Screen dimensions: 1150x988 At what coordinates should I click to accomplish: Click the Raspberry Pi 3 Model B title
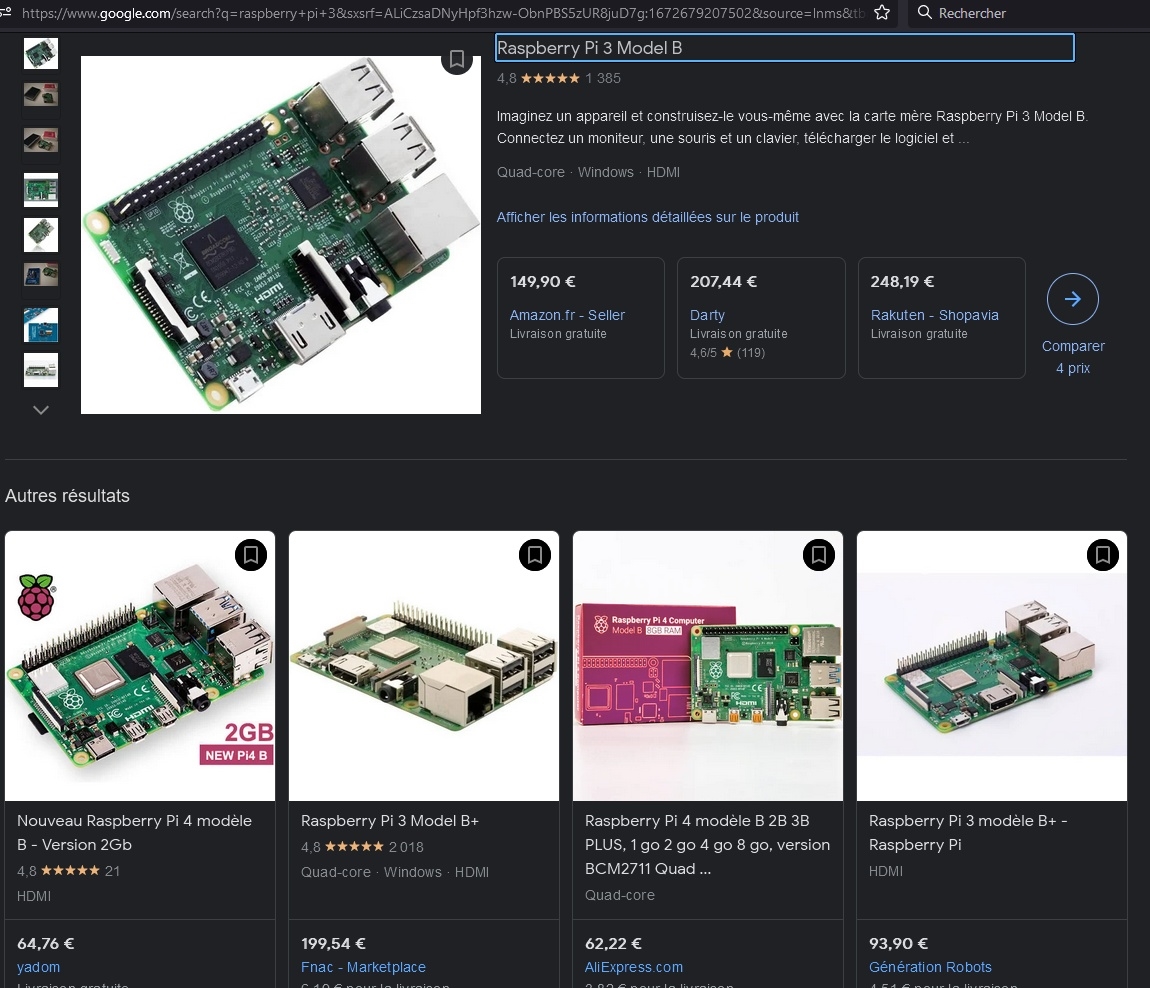point(589,48)
